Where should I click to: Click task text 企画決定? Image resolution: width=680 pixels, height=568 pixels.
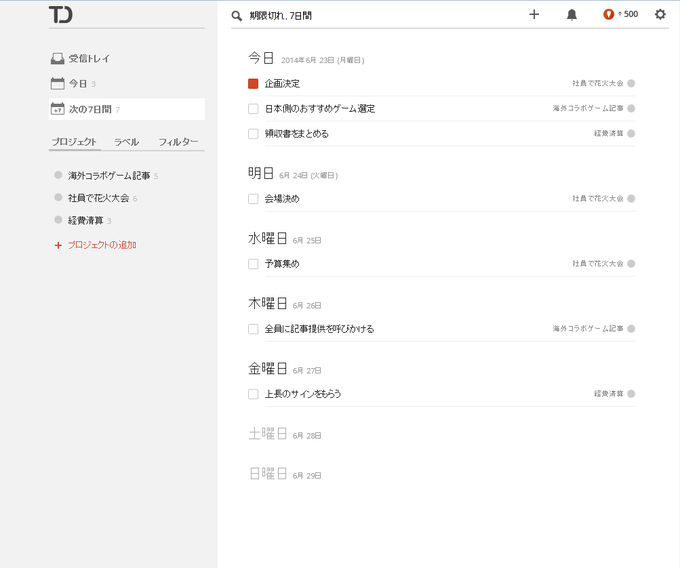tap(282, 84)
